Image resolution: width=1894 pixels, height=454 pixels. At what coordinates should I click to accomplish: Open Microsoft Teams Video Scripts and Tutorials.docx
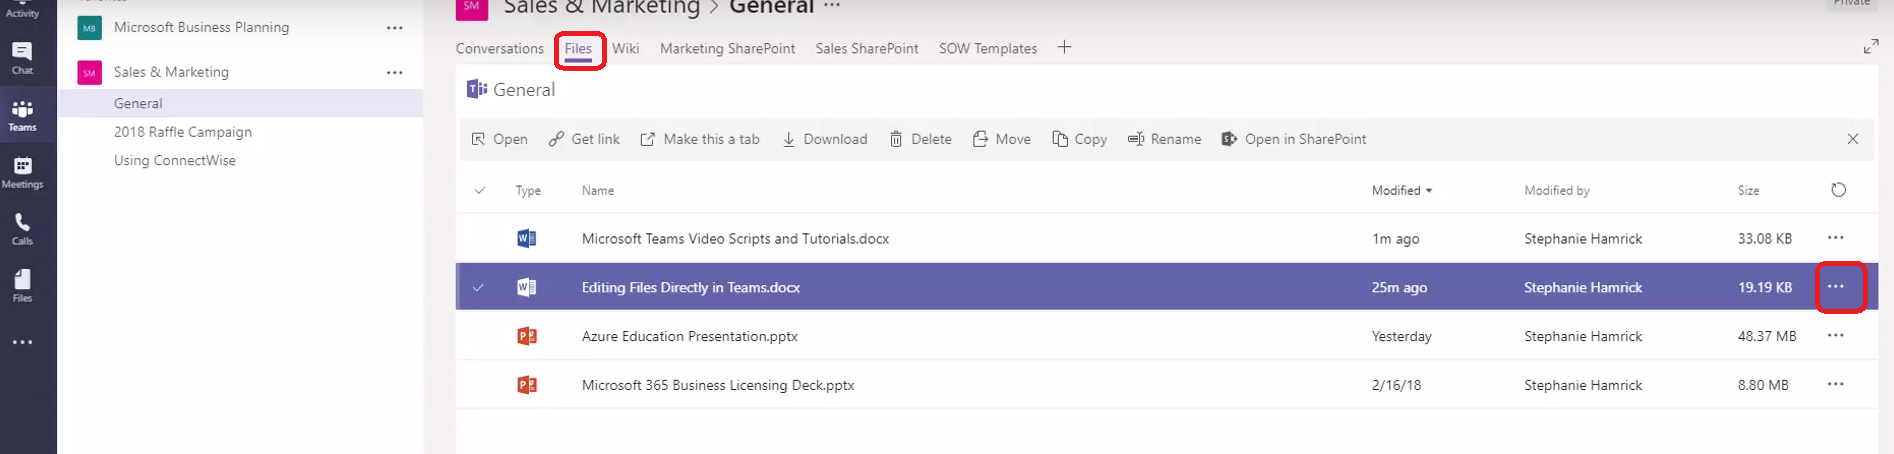coord(735,238)
